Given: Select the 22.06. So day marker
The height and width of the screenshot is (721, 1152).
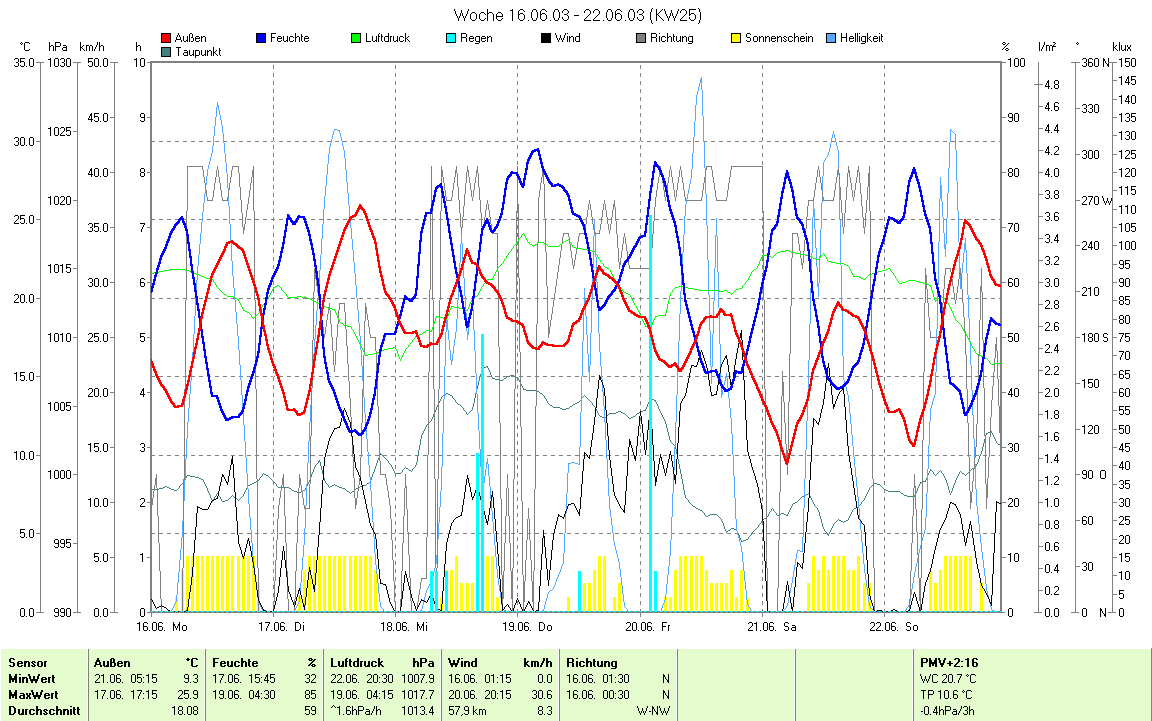Looking at the screenshot, I should tap(892, 627).
